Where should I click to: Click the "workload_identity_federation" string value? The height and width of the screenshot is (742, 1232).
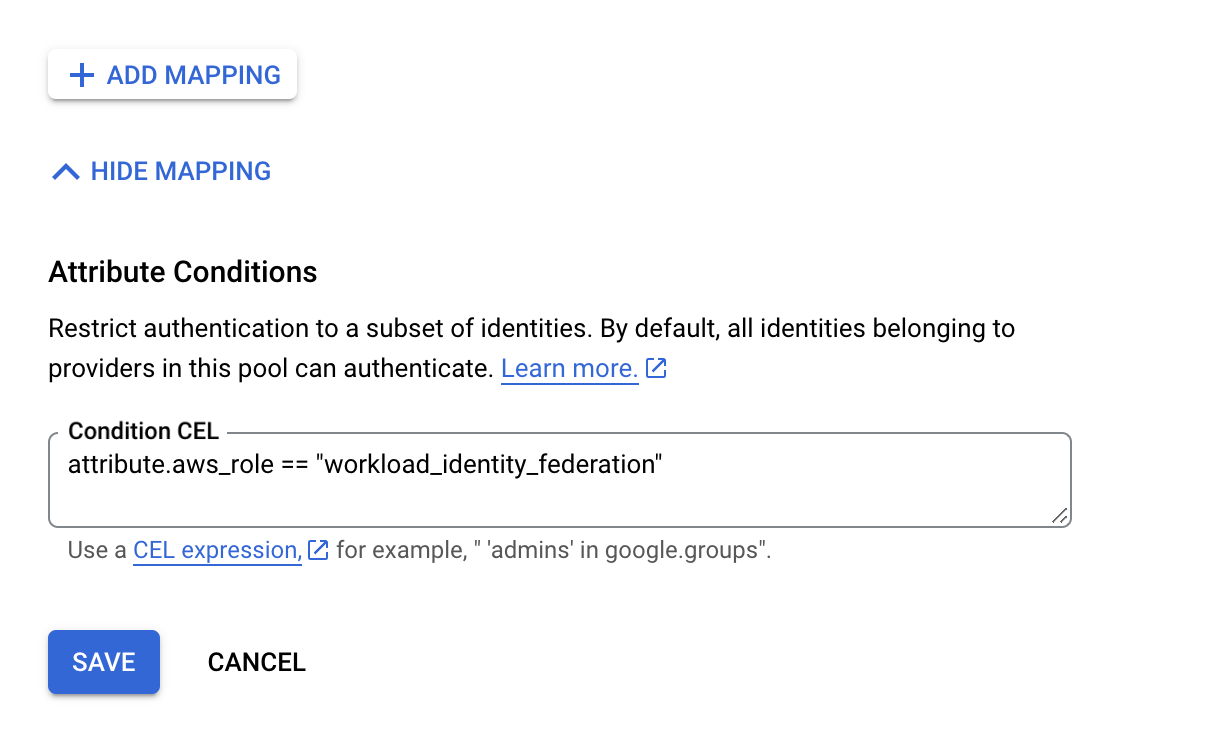[x=489, y=465]
